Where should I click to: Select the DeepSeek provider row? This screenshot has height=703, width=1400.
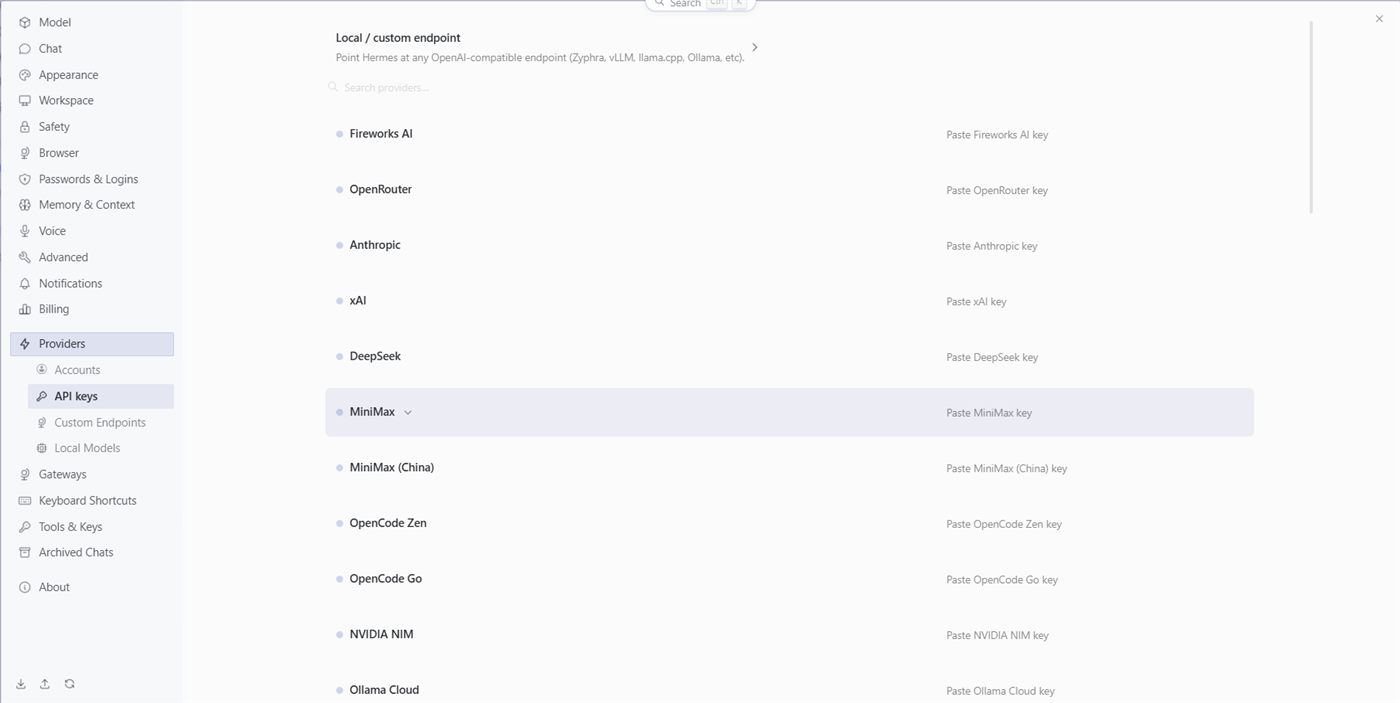[789, 357]
